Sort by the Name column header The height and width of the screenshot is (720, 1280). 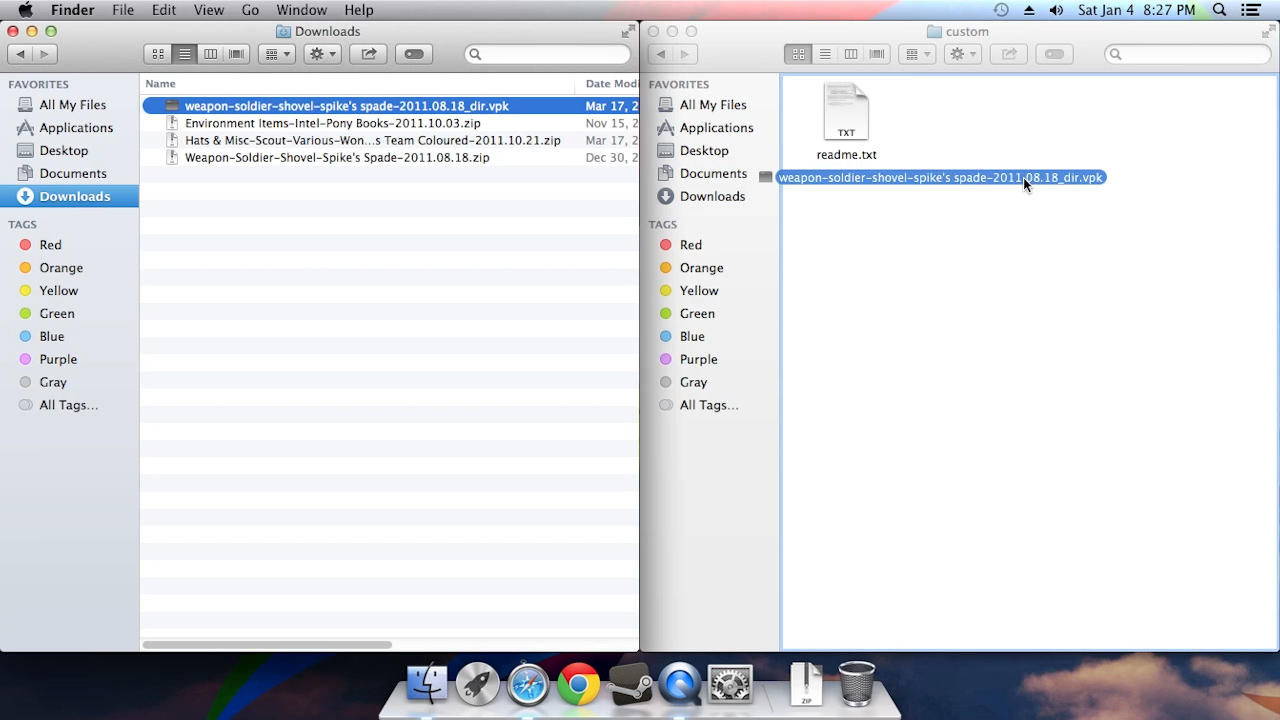pos(358,84)
